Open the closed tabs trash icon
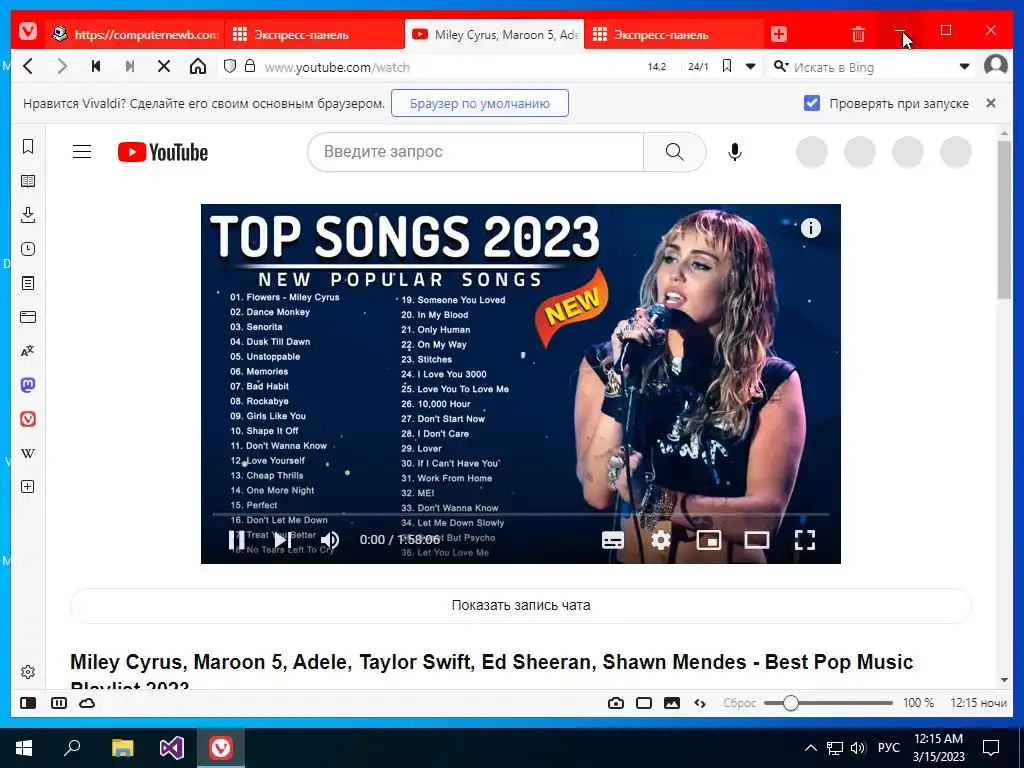1024x768 pixels. (x=858, y=34)
